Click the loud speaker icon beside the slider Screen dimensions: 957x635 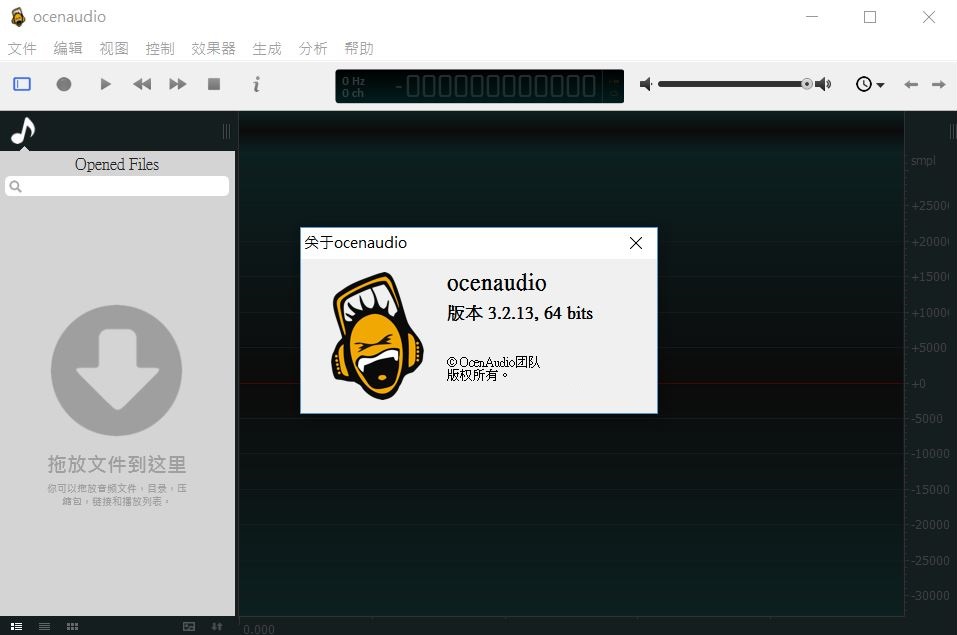tap(823, 84)
